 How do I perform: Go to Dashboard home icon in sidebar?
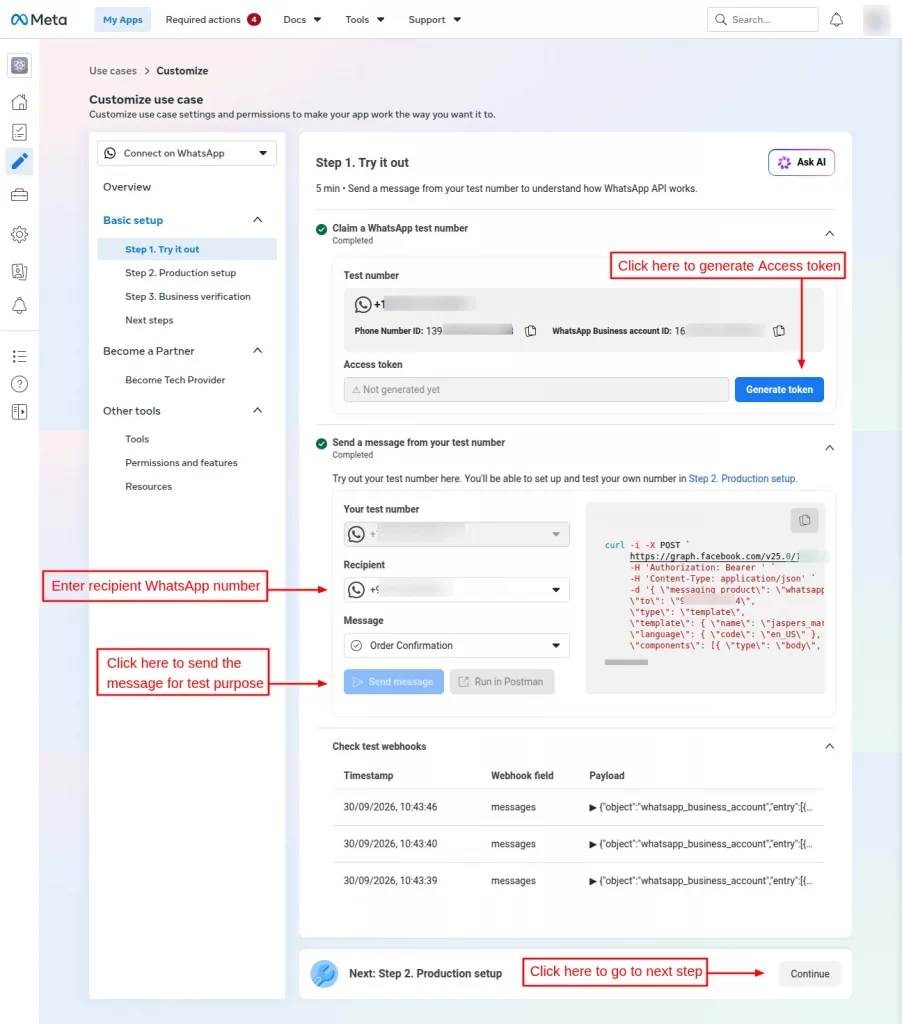tap(20, 102)
